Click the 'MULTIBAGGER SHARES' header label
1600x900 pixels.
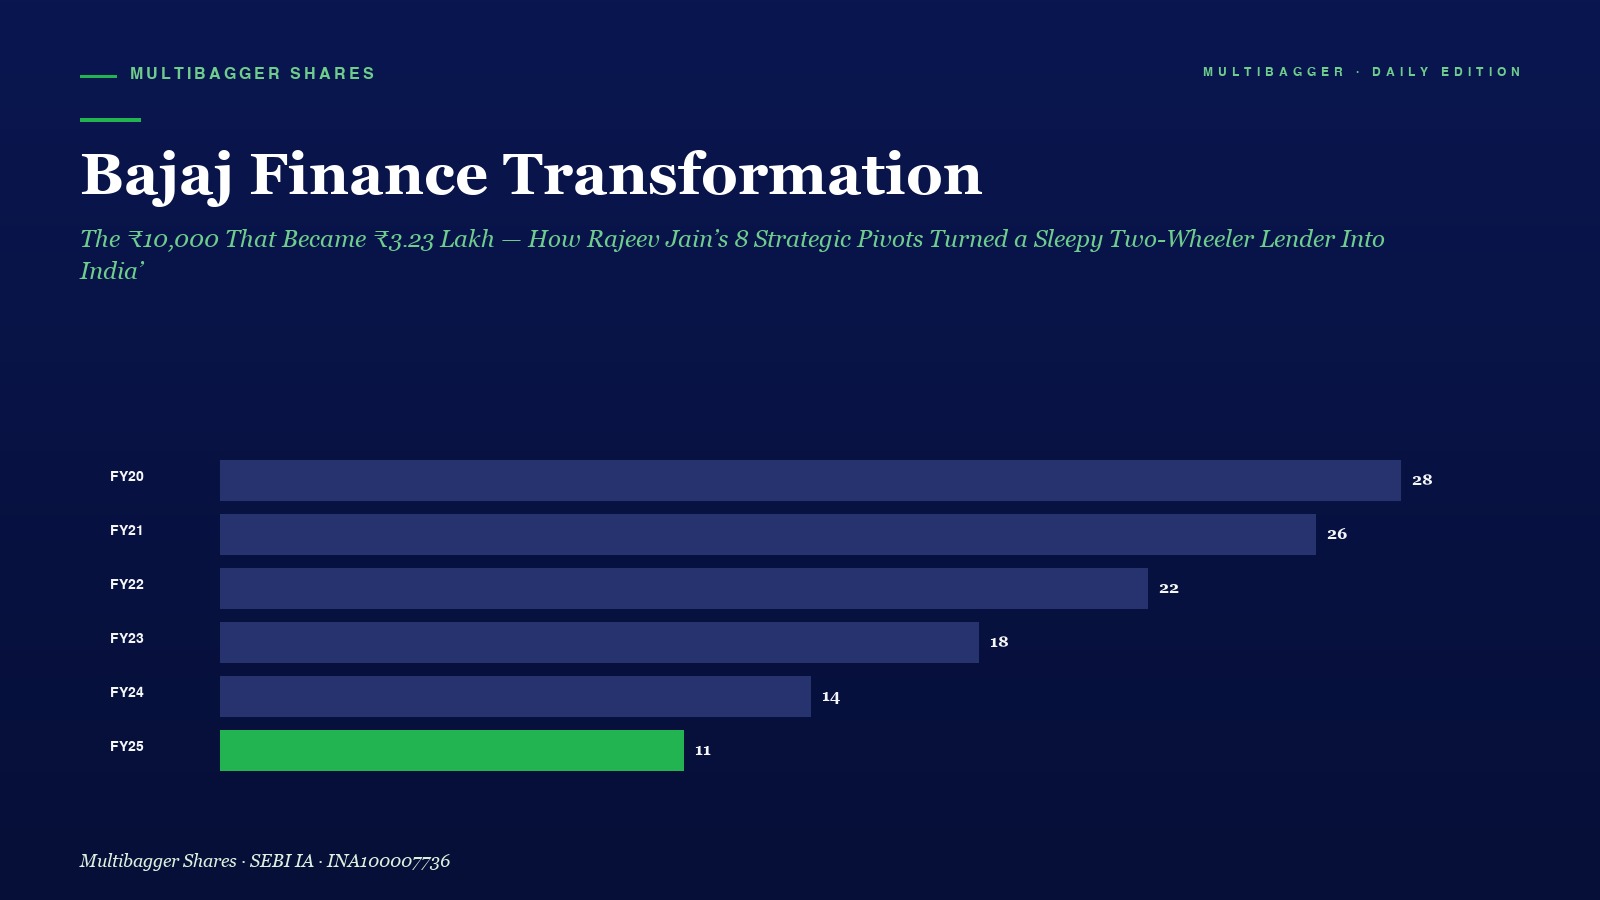click(252, 74)
